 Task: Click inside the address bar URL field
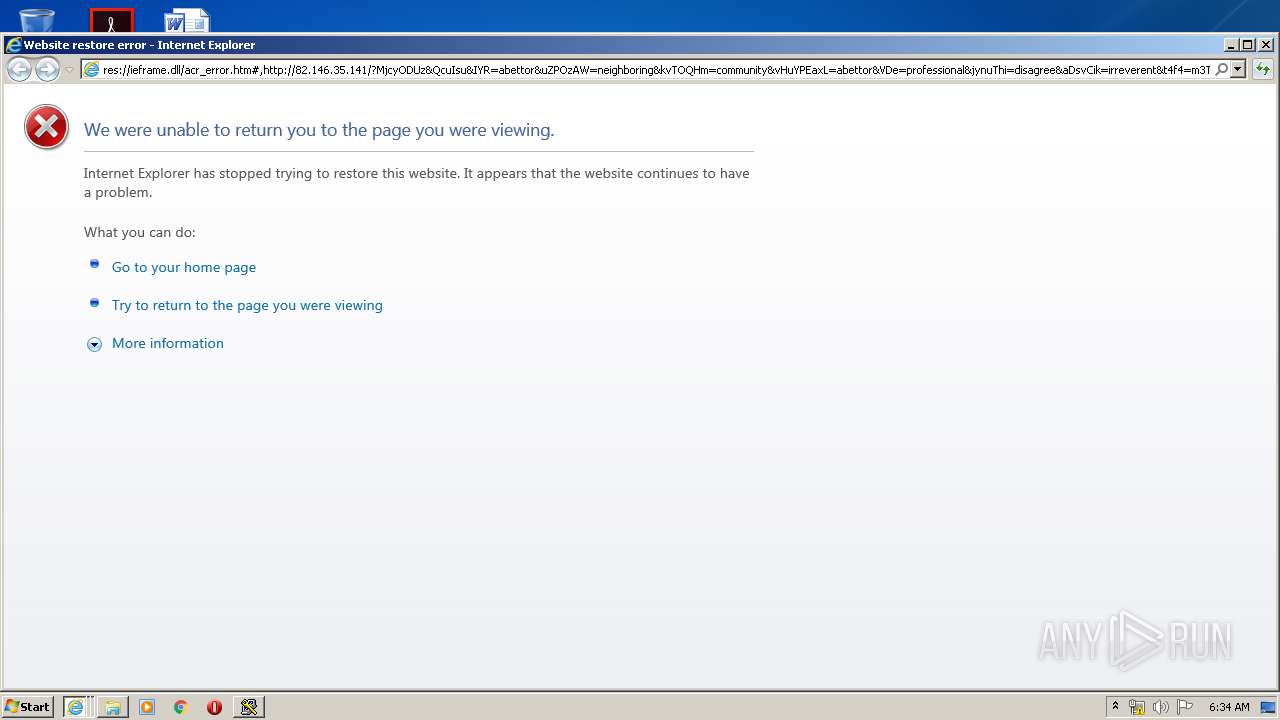[656, 70]
